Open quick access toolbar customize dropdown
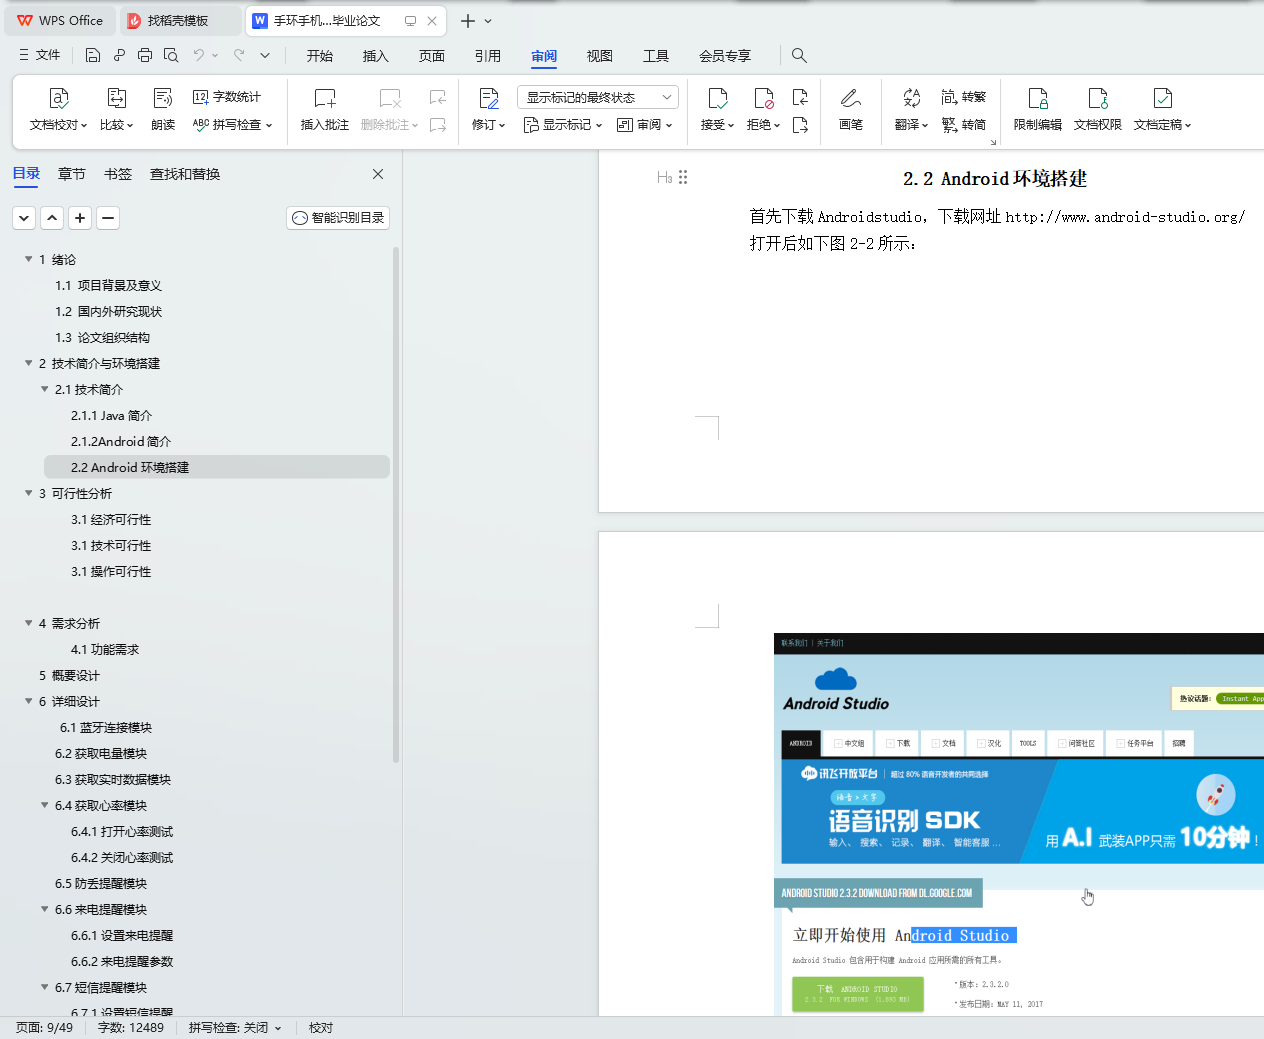The width and height of the screenshot is (1264, 1039). [265, 55]
